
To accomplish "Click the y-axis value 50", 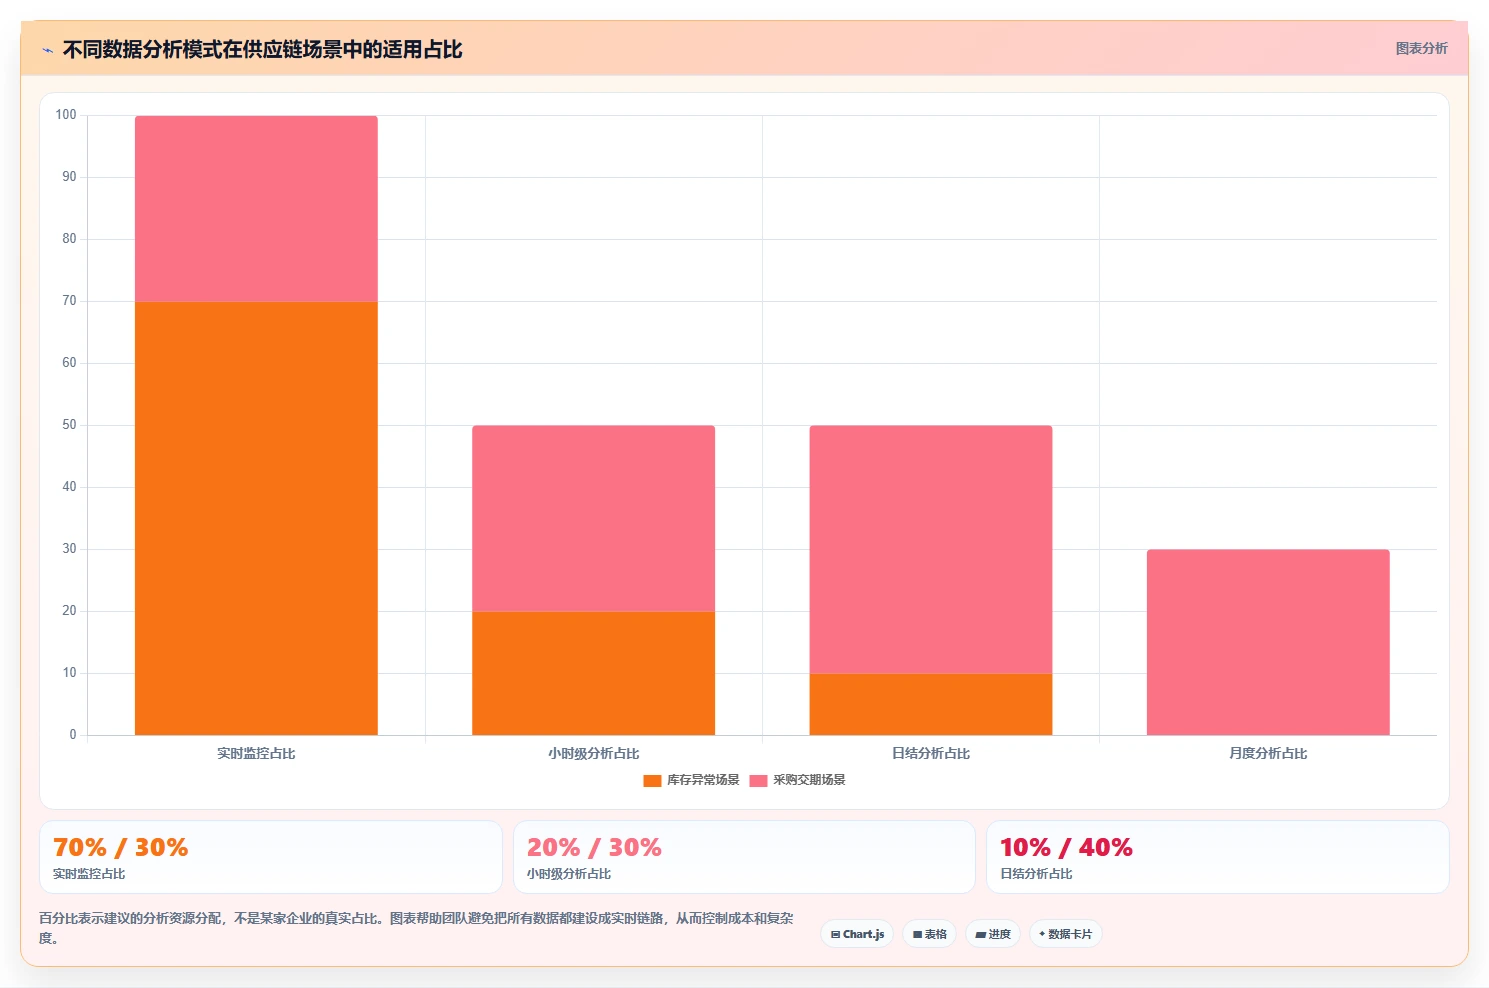I will tap(69, 425).
